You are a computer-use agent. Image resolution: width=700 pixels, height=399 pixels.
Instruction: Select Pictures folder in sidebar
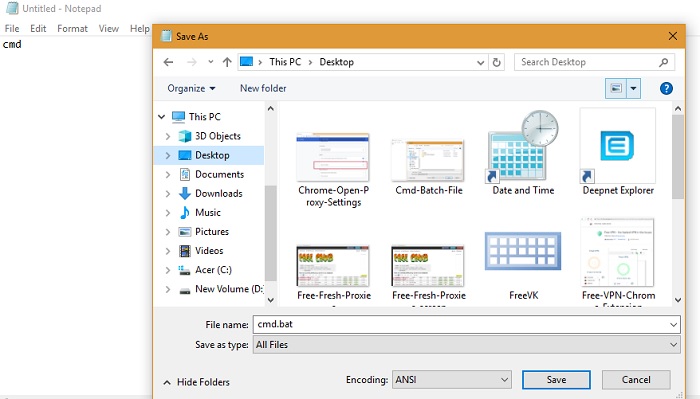pos(204,232)
